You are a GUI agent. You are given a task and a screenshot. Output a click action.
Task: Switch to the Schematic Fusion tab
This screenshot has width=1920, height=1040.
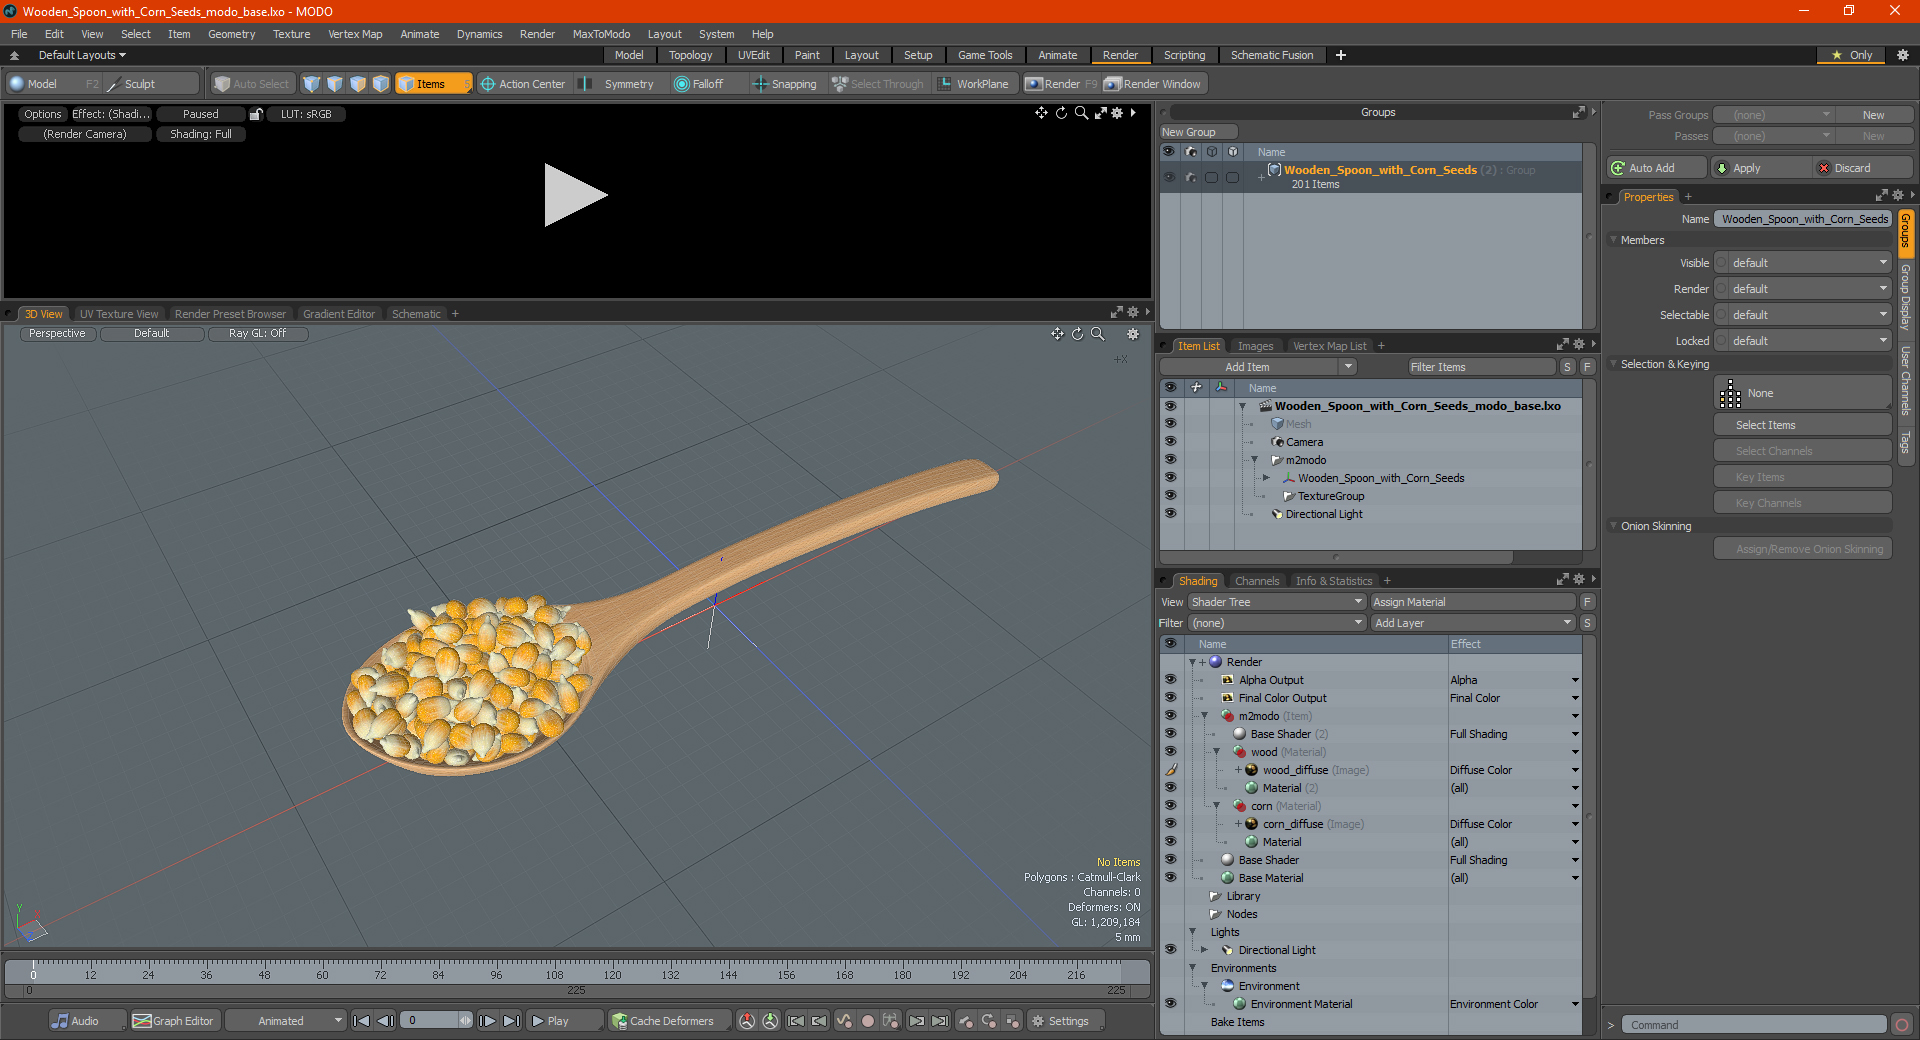1272,55
